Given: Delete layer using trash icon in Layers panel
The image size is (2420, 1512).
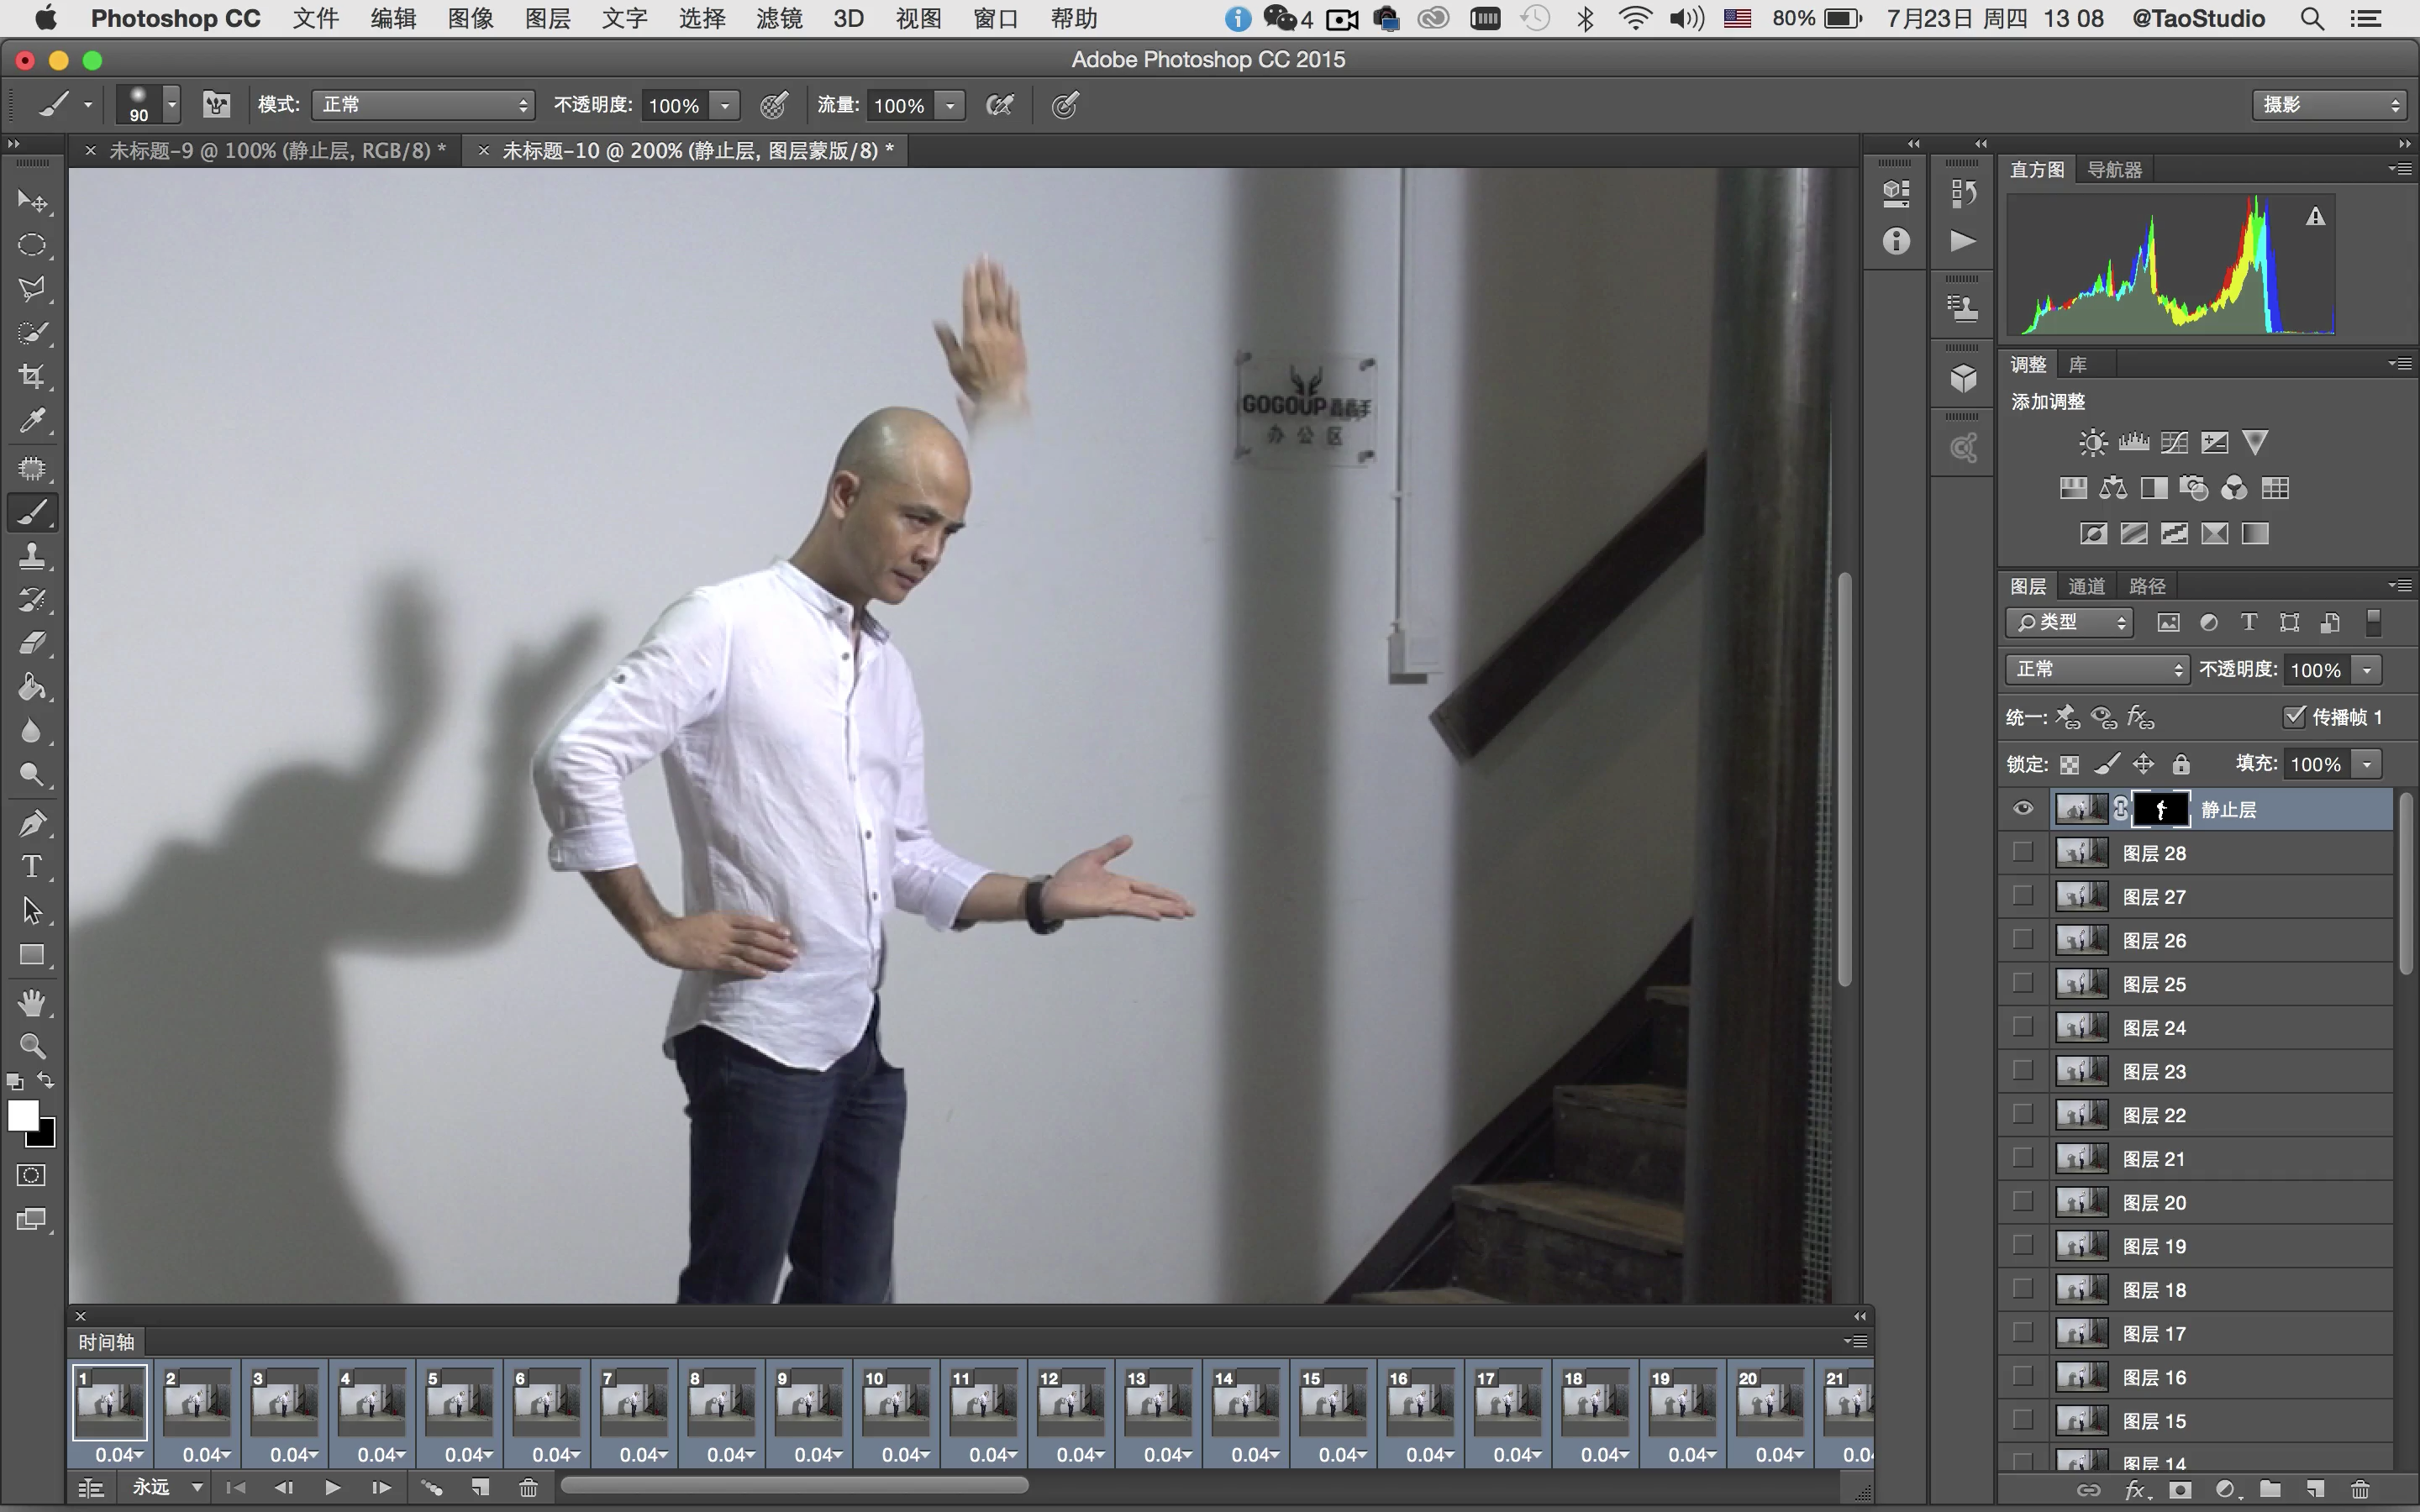Looking at the screenshot, I should [x=2360, y=1490].
